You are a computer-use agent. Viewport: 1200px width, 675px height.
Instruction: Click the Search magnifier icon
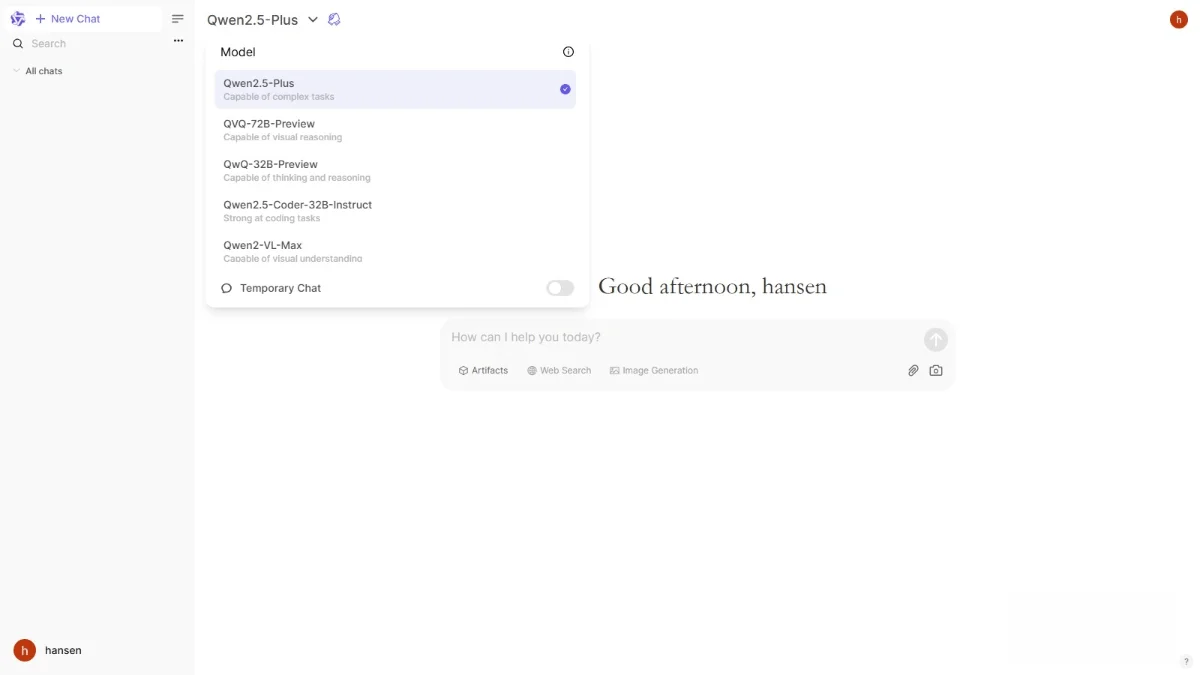click(17, 43)
